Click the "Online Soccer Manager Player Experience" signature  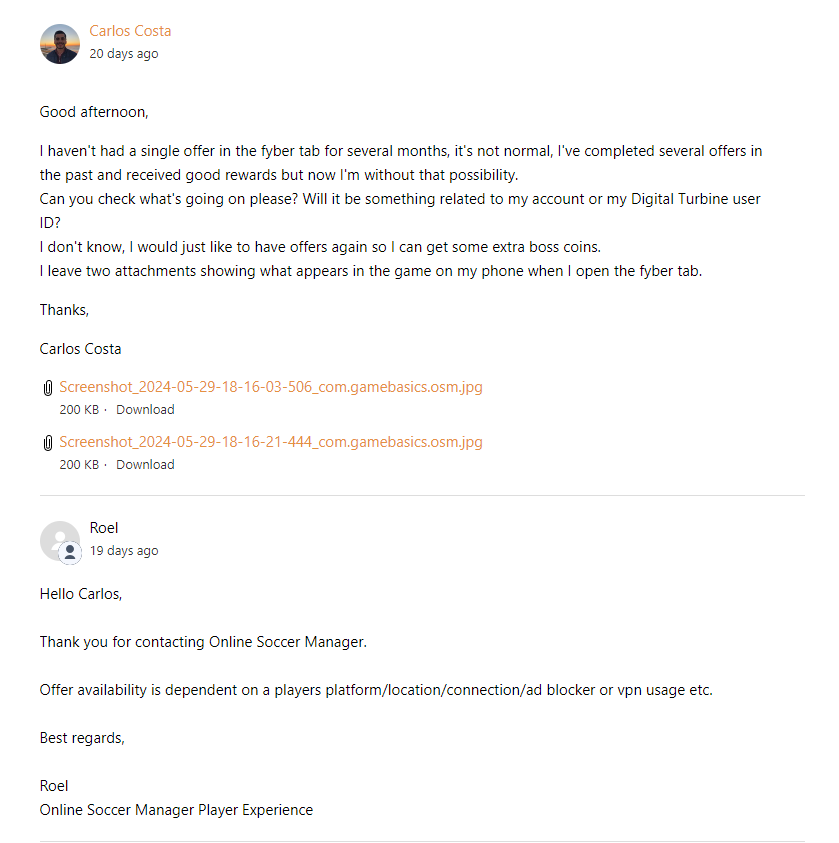click(x=176, y=810)
